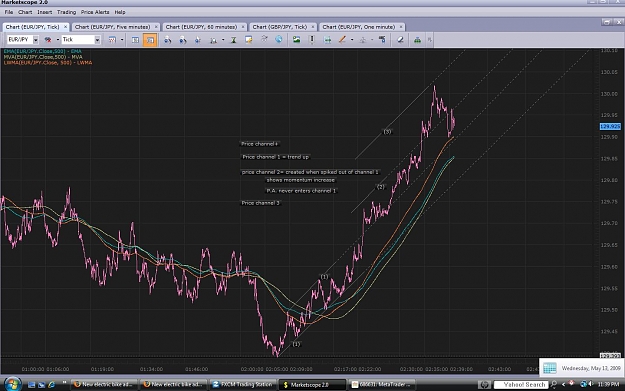The height and width of the screenshot is (391, 625).
Task: Open the Trading menu
Action: coord(66,12)
